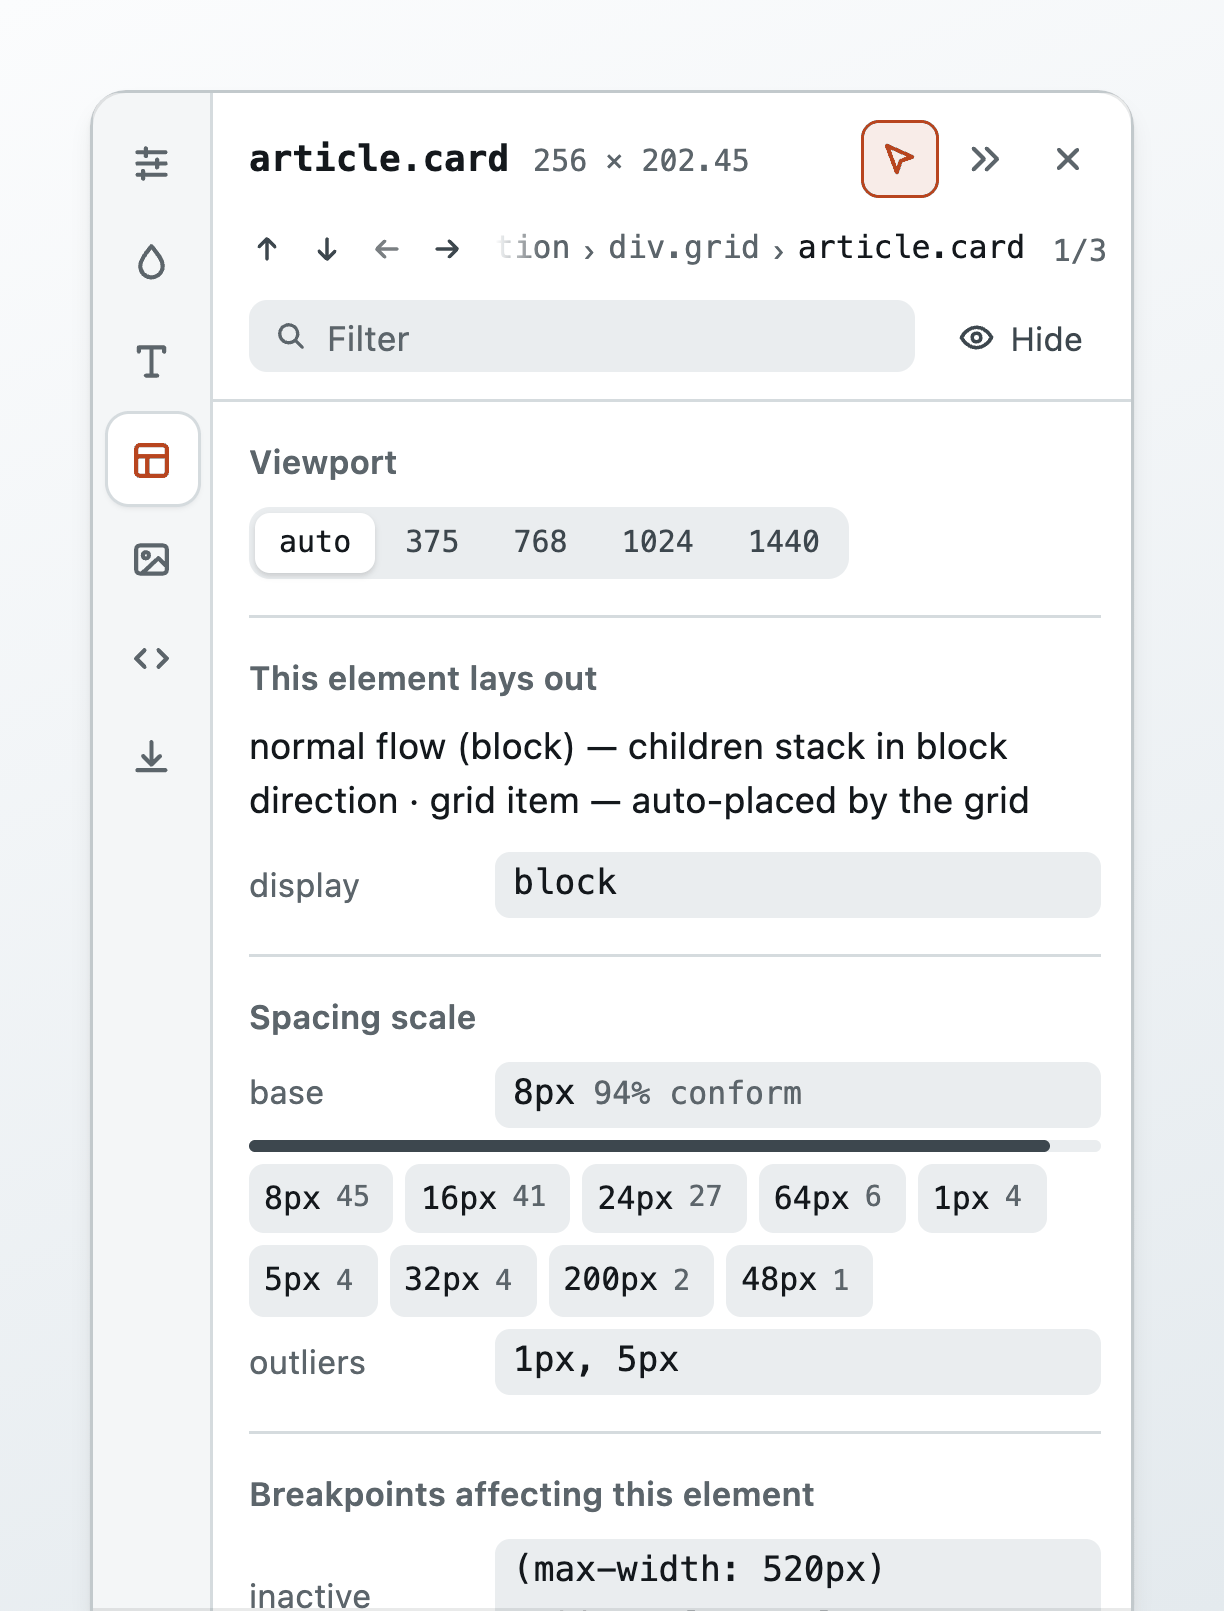This screenshot has height=1611, width=1224.
Task: Open the download export sidebar panel
Action: [x=152, y=757]
